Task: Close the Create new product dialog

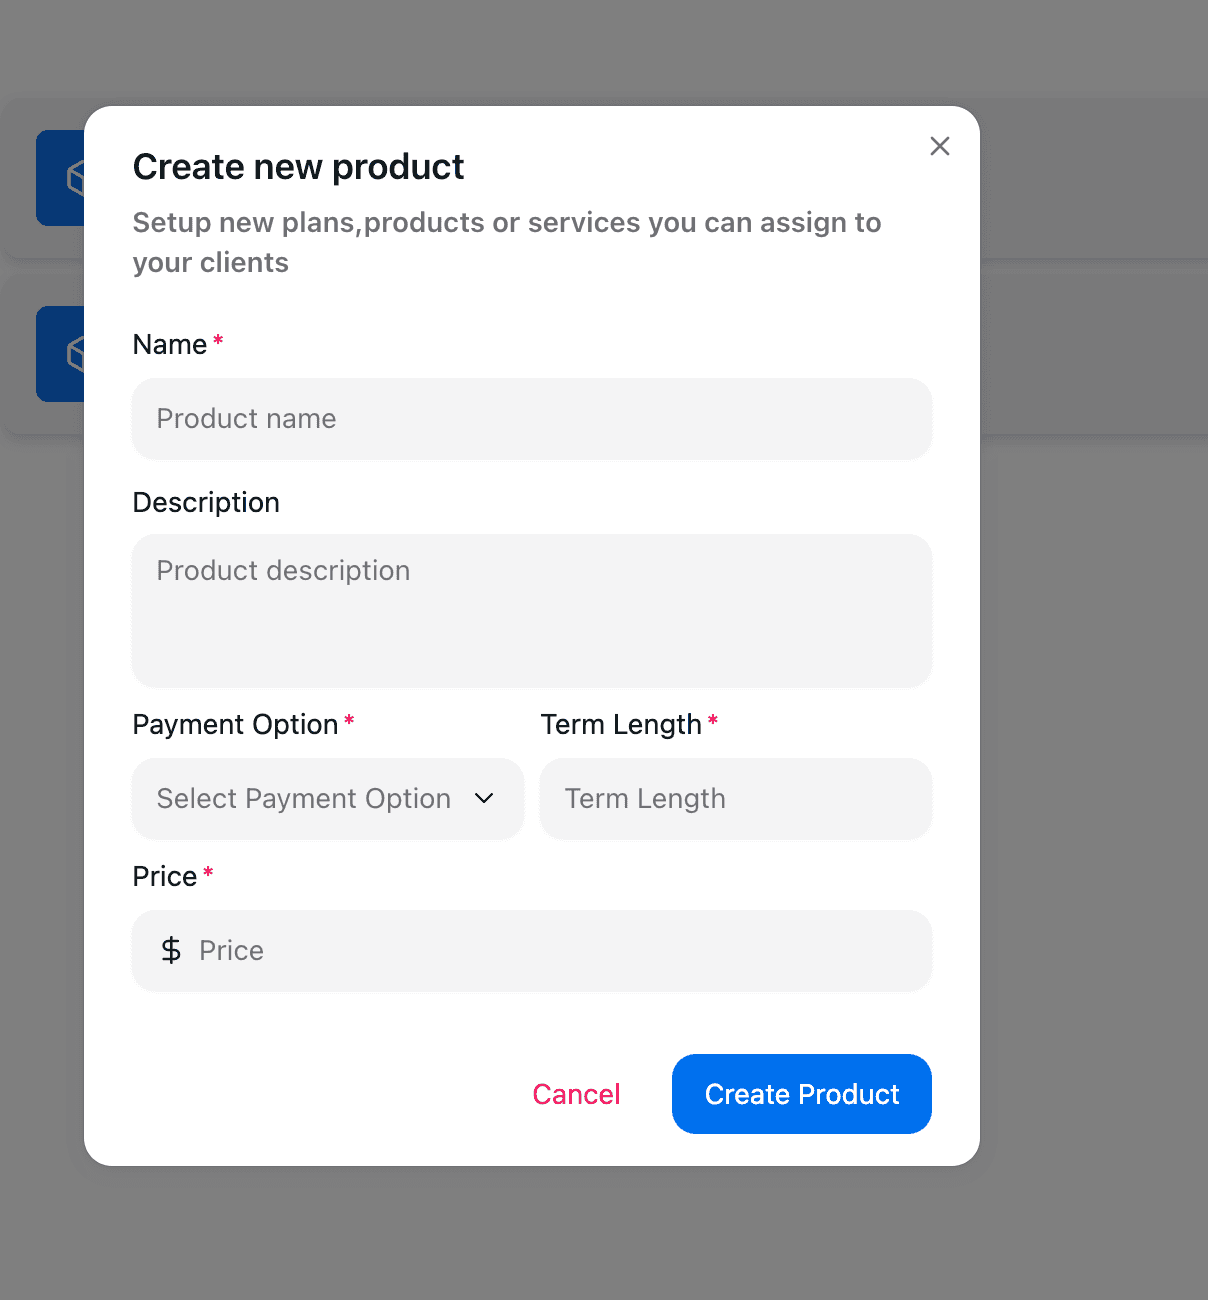Action: [x=939, y=146]
